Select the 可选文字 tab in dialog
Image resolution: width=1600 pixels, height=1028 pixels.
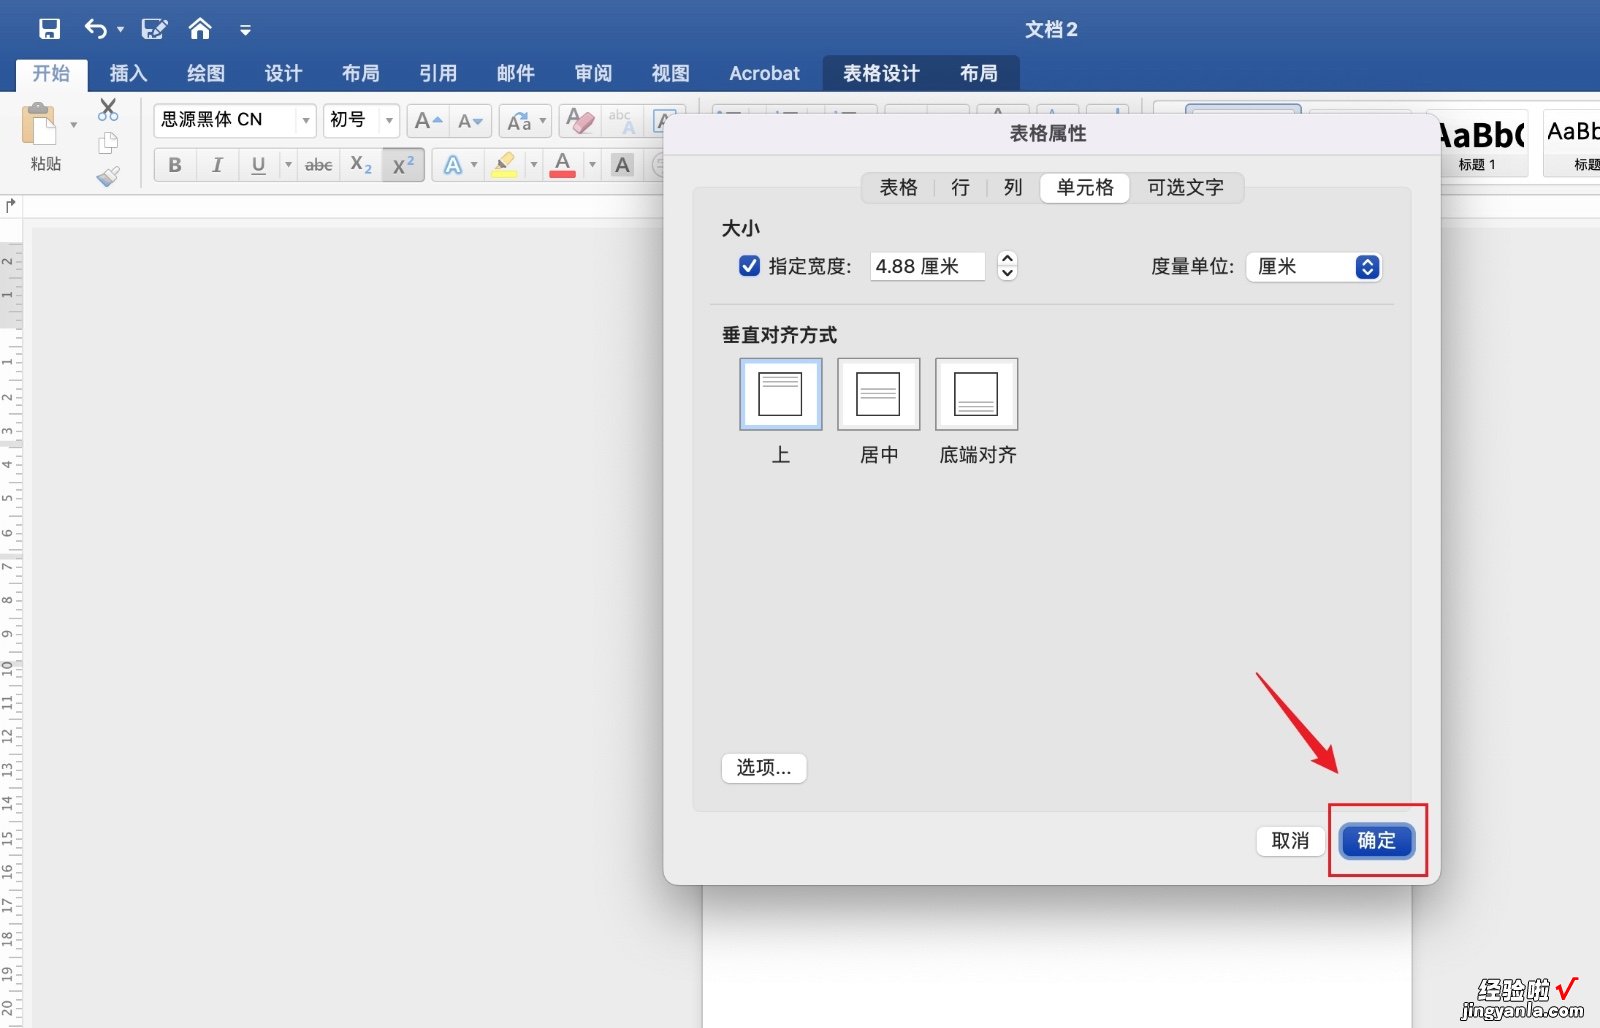pos(1186,188)
